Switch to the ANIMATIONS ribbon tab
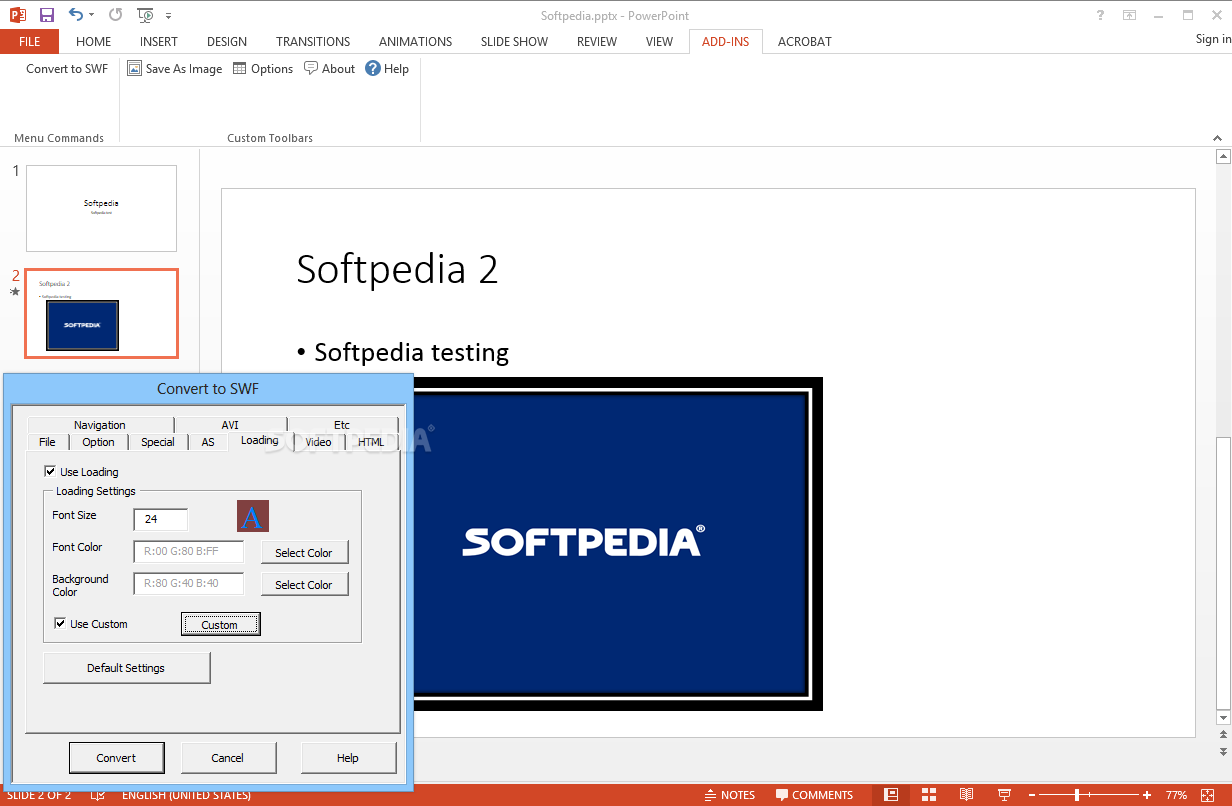 [x=416, y=42]
